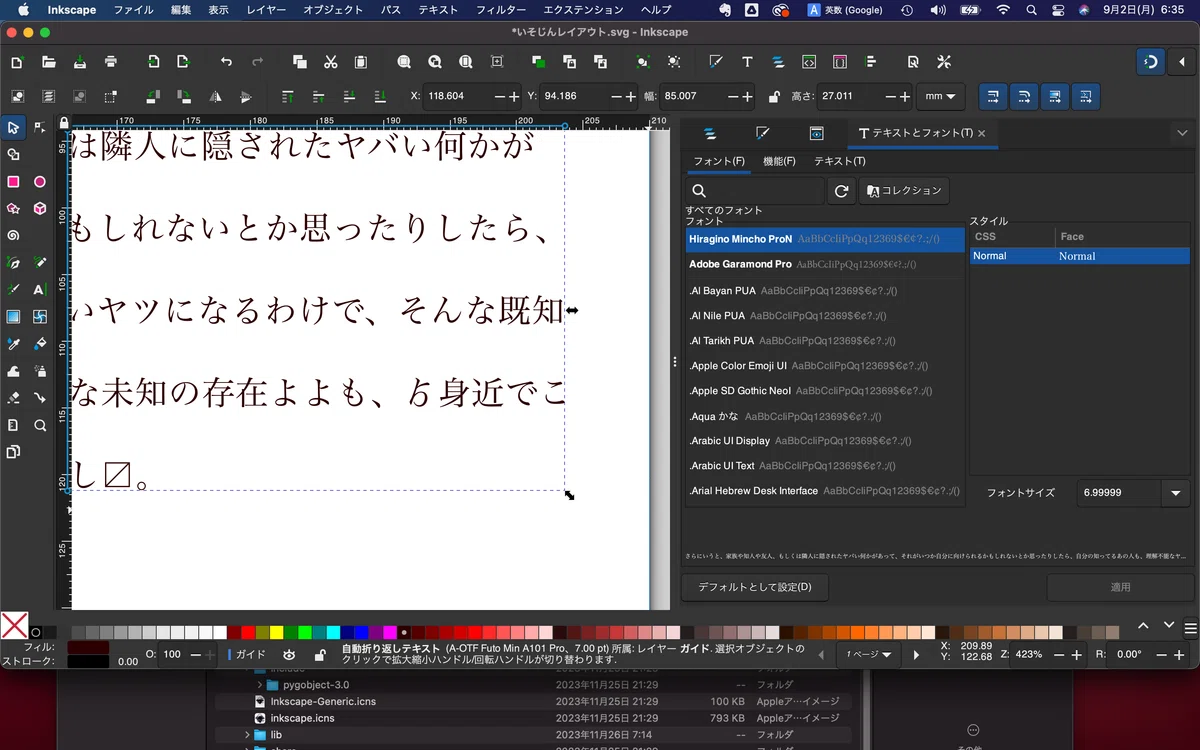Open the ファイル menu
This screenshot has width=1200, height=750.
coord(134,10)
